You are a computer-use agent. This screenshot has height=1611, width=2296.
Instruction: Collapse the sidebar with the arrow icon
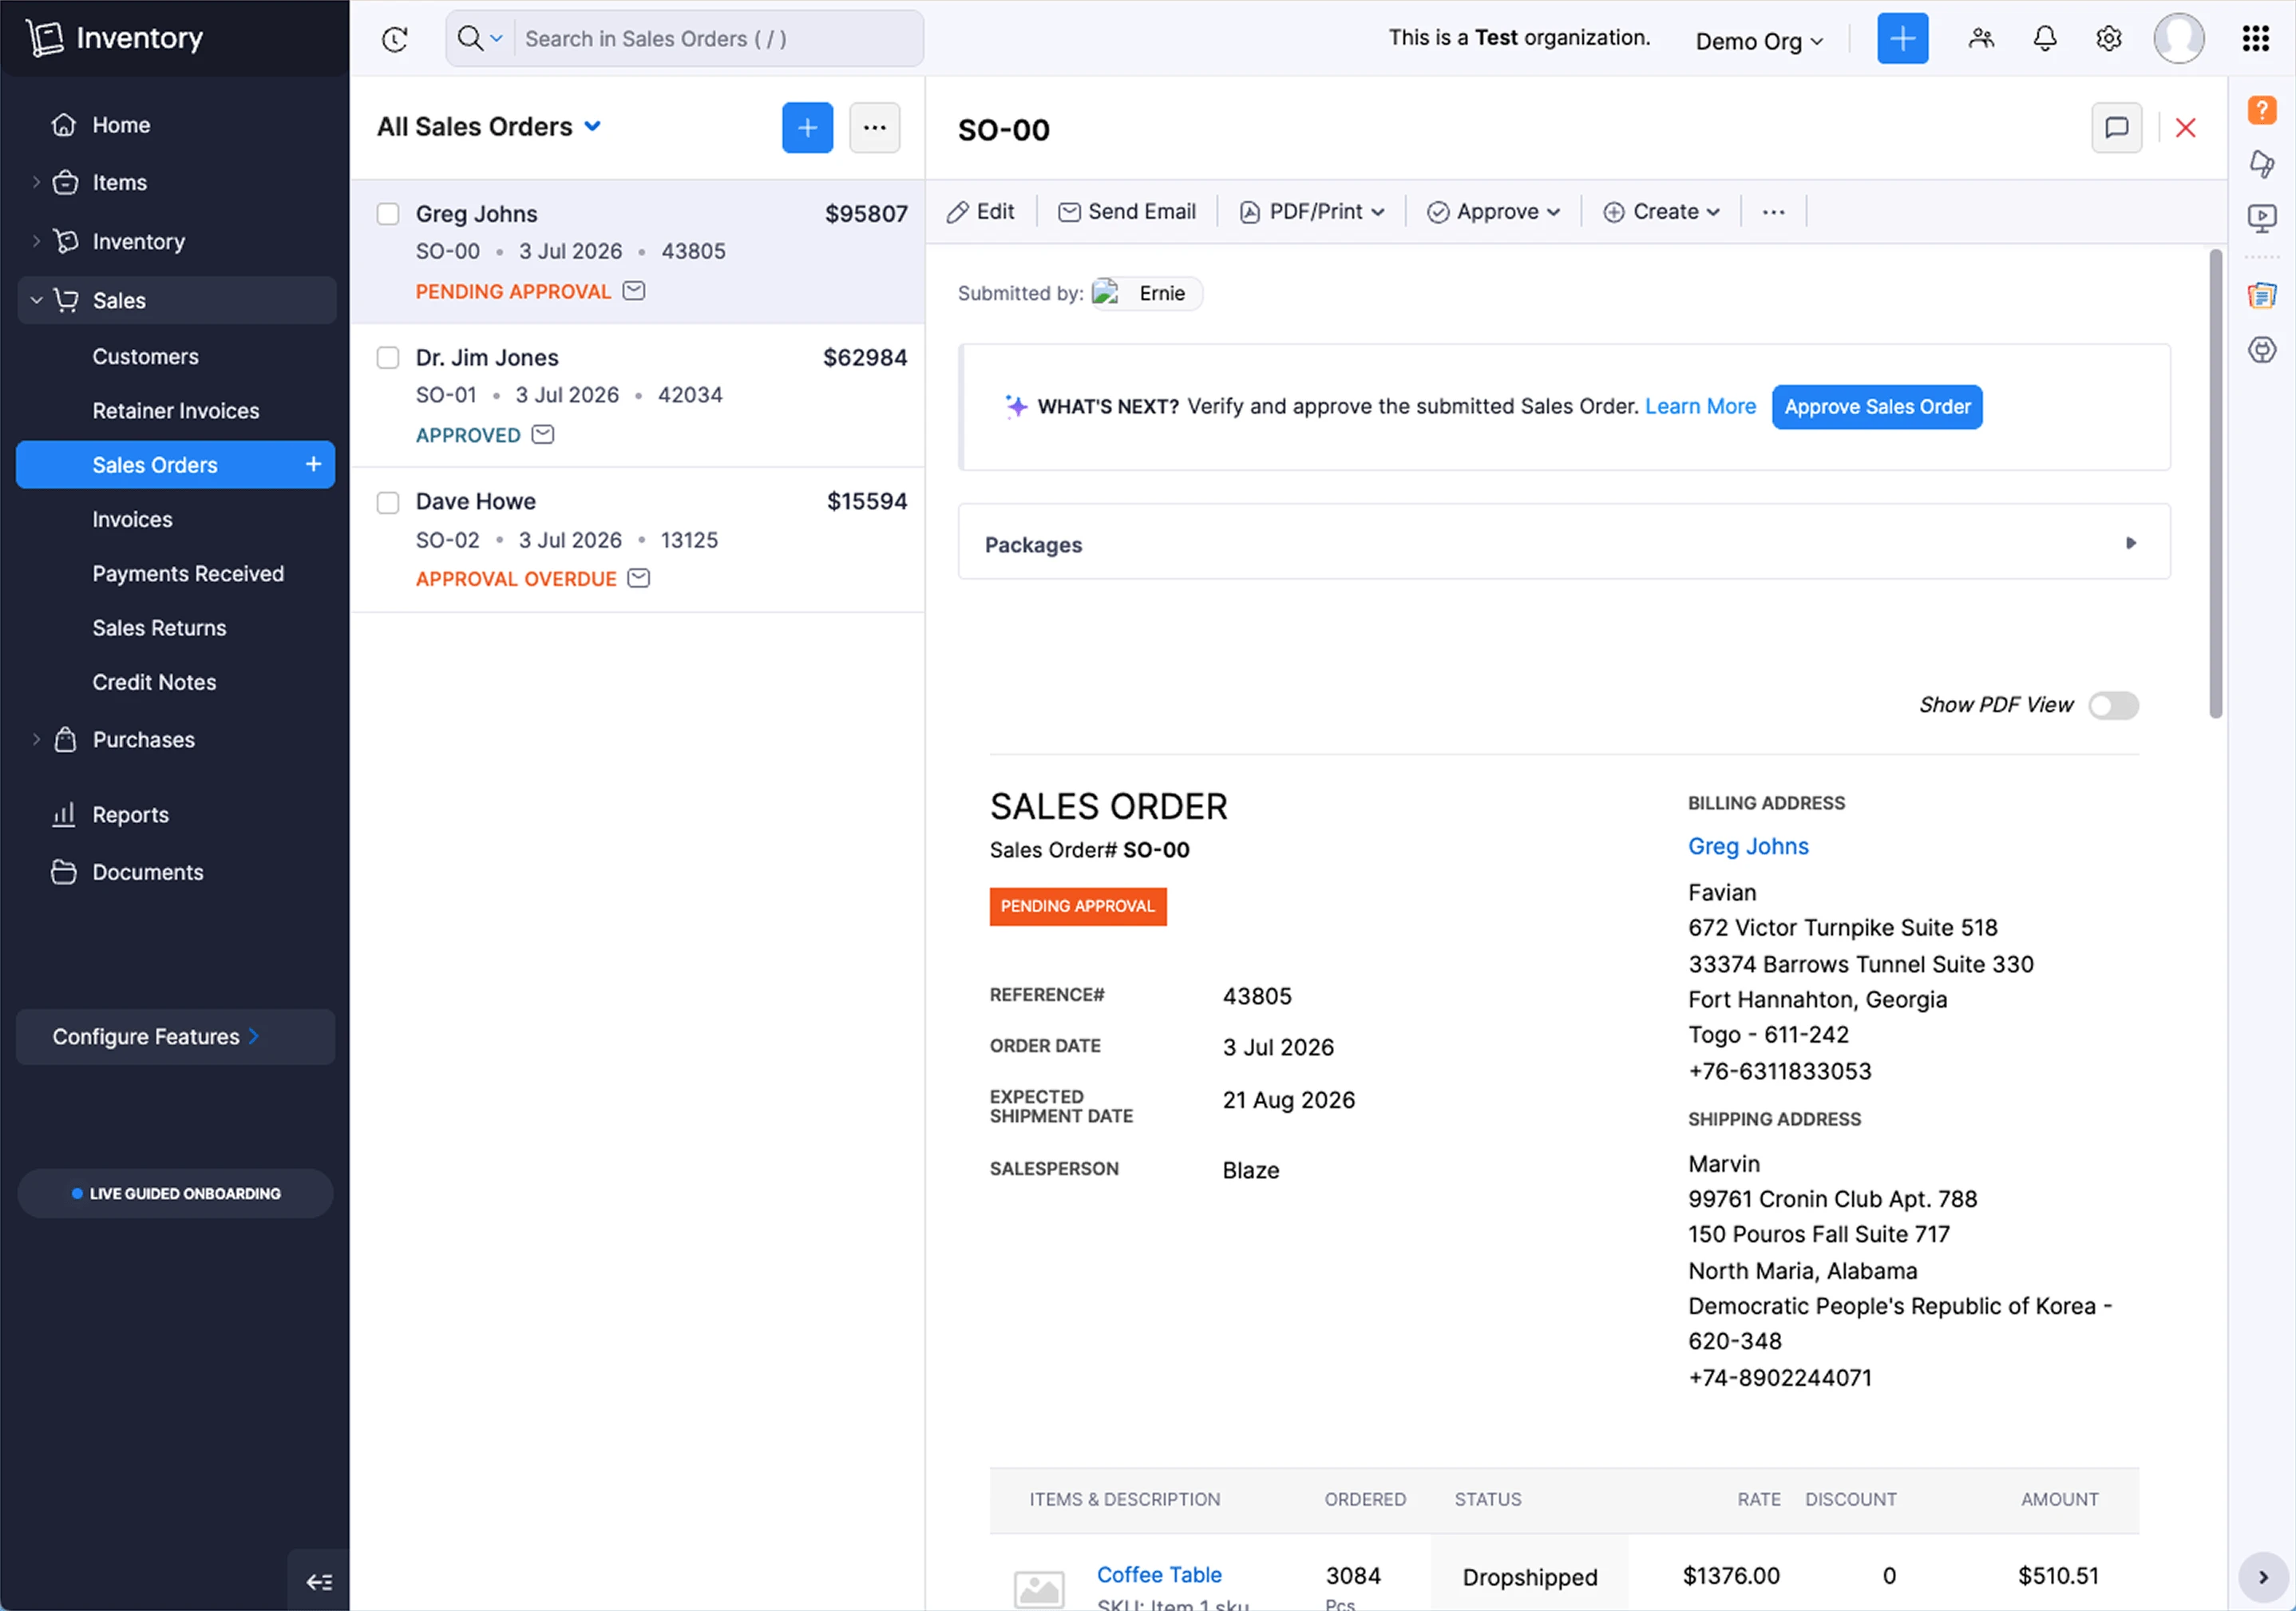[319, 1581]
